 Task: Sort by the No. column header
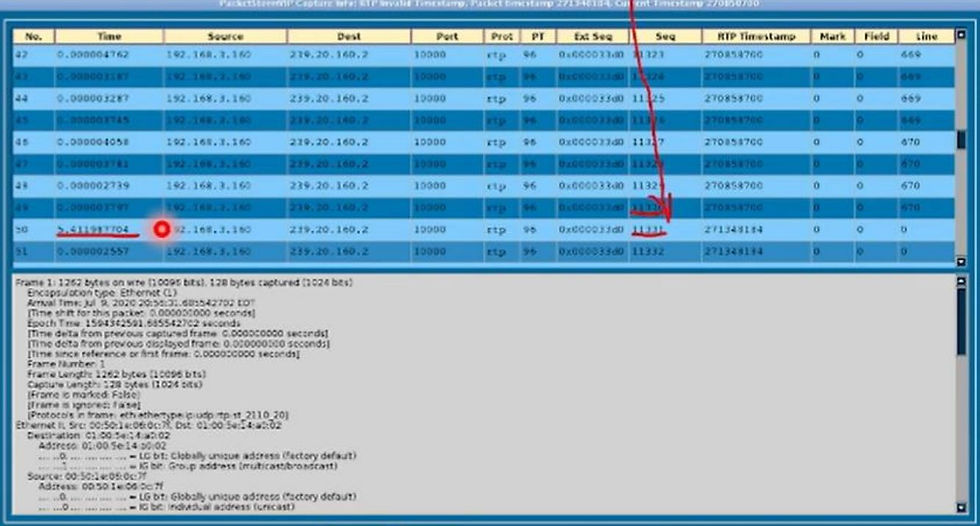click(x=34, y=36)
